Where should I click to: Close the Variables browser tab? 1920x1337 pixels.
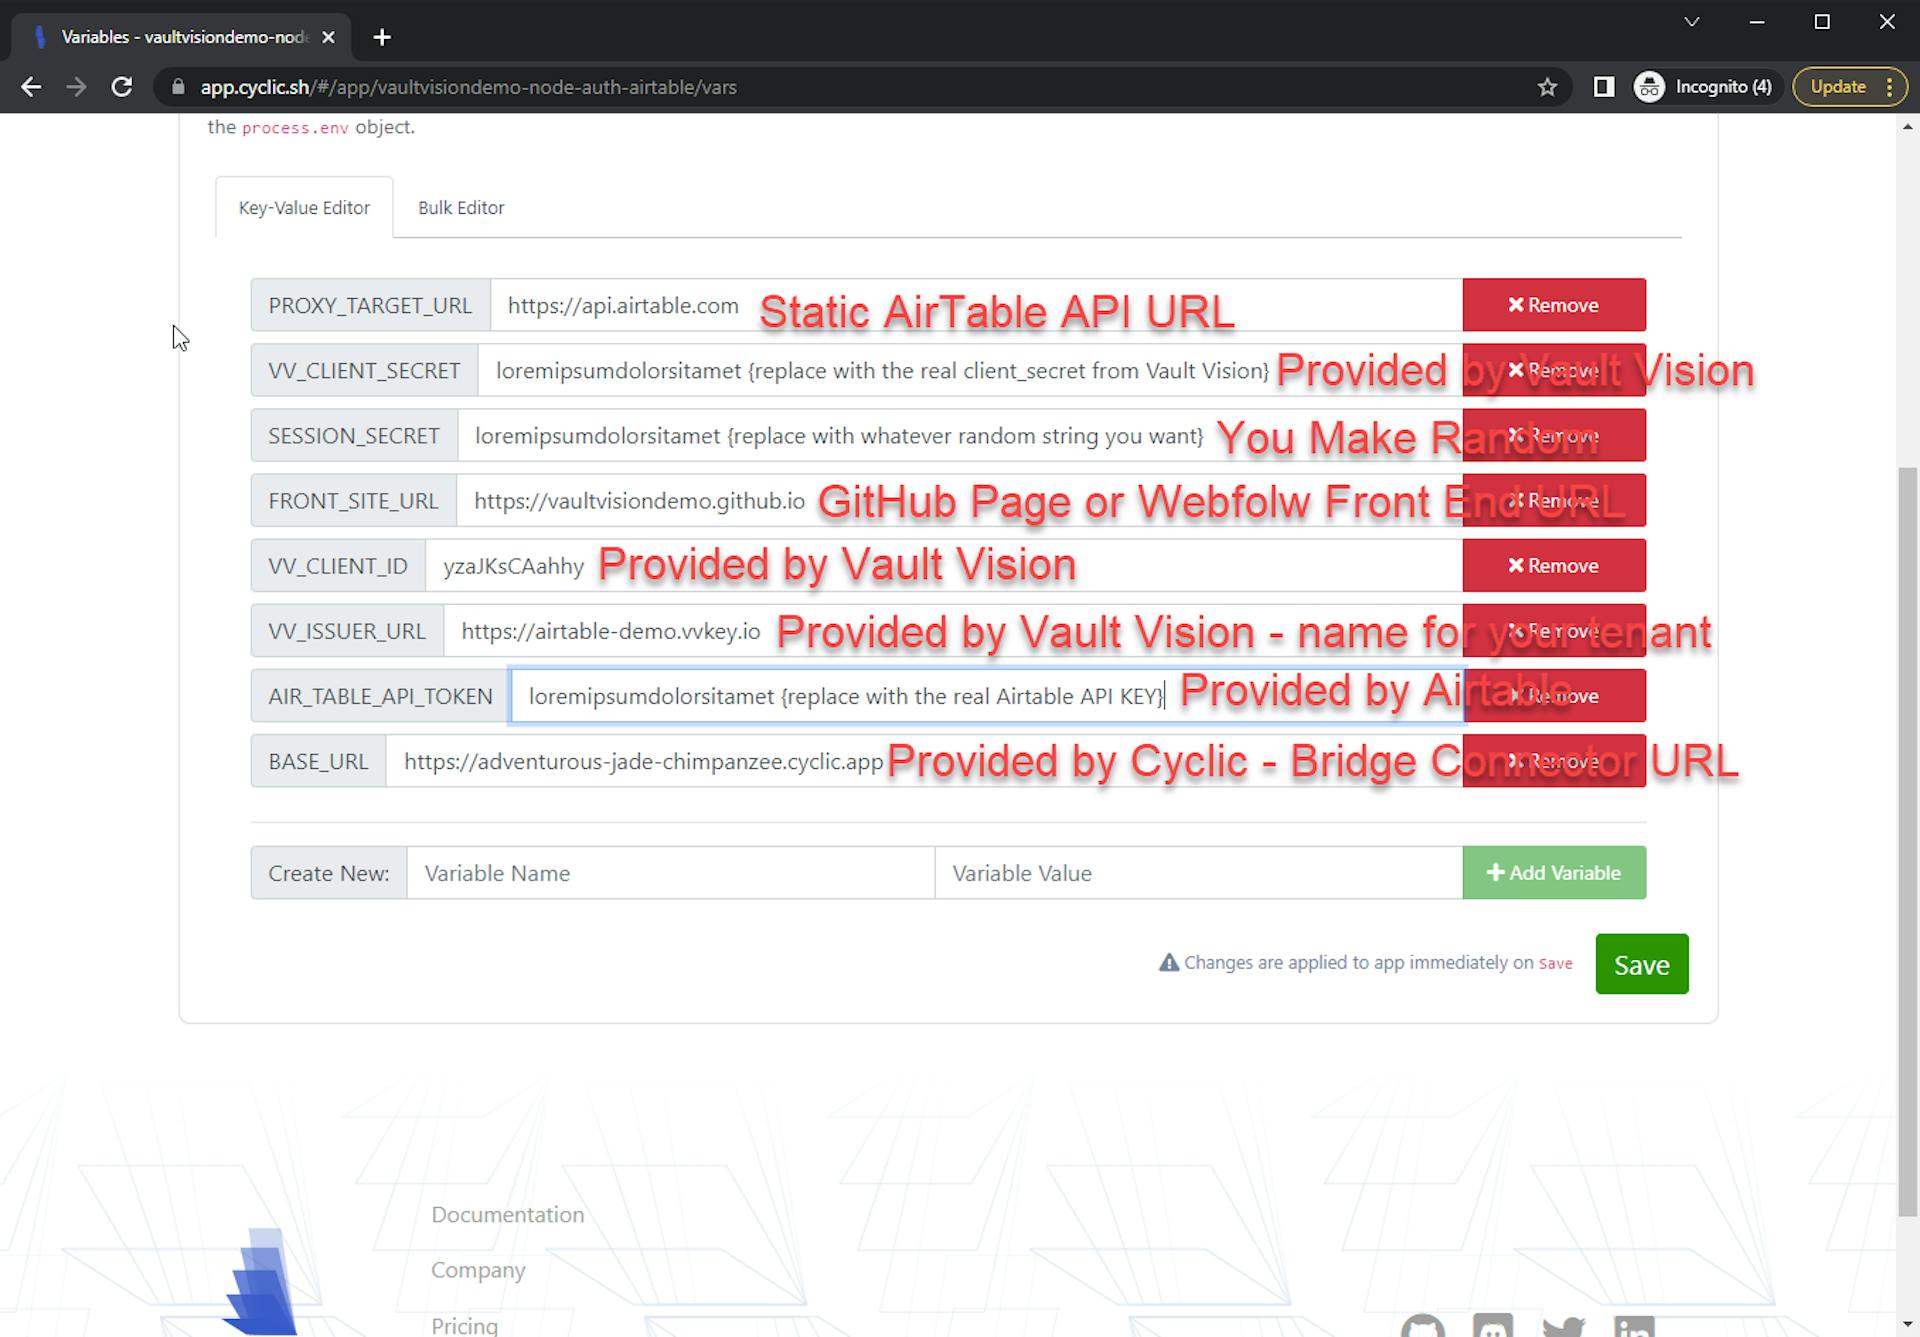pyautogui.click(x=328, y=37)
